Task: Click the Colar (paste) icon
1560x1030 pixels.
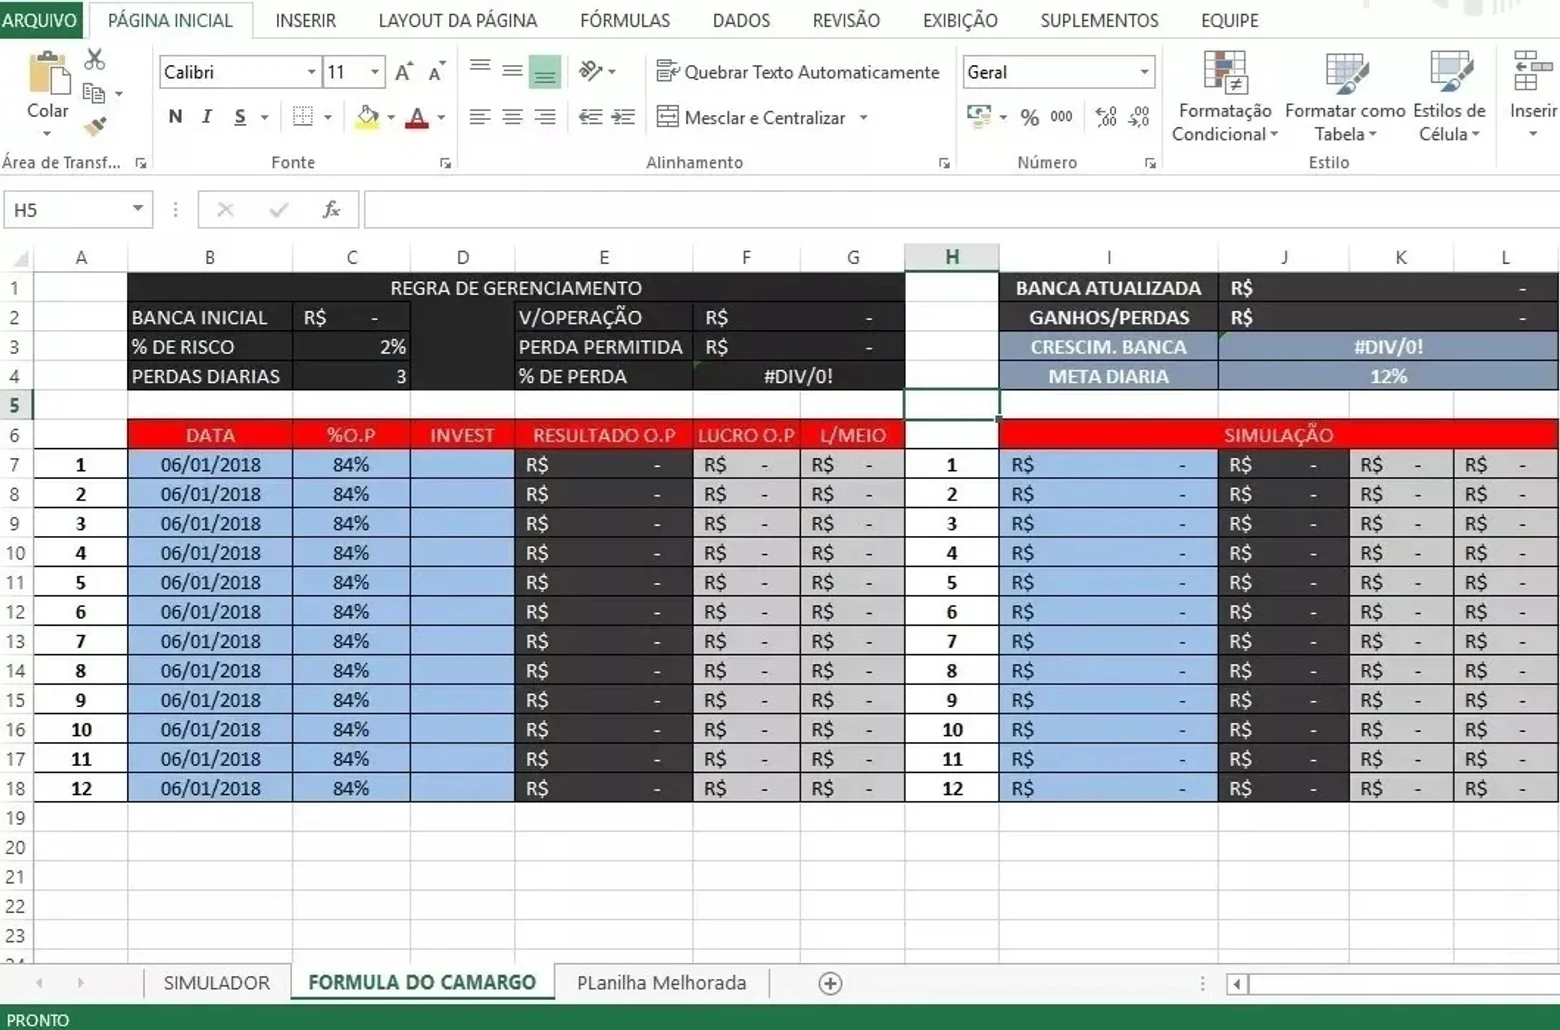Action: [x=48, y=74]
